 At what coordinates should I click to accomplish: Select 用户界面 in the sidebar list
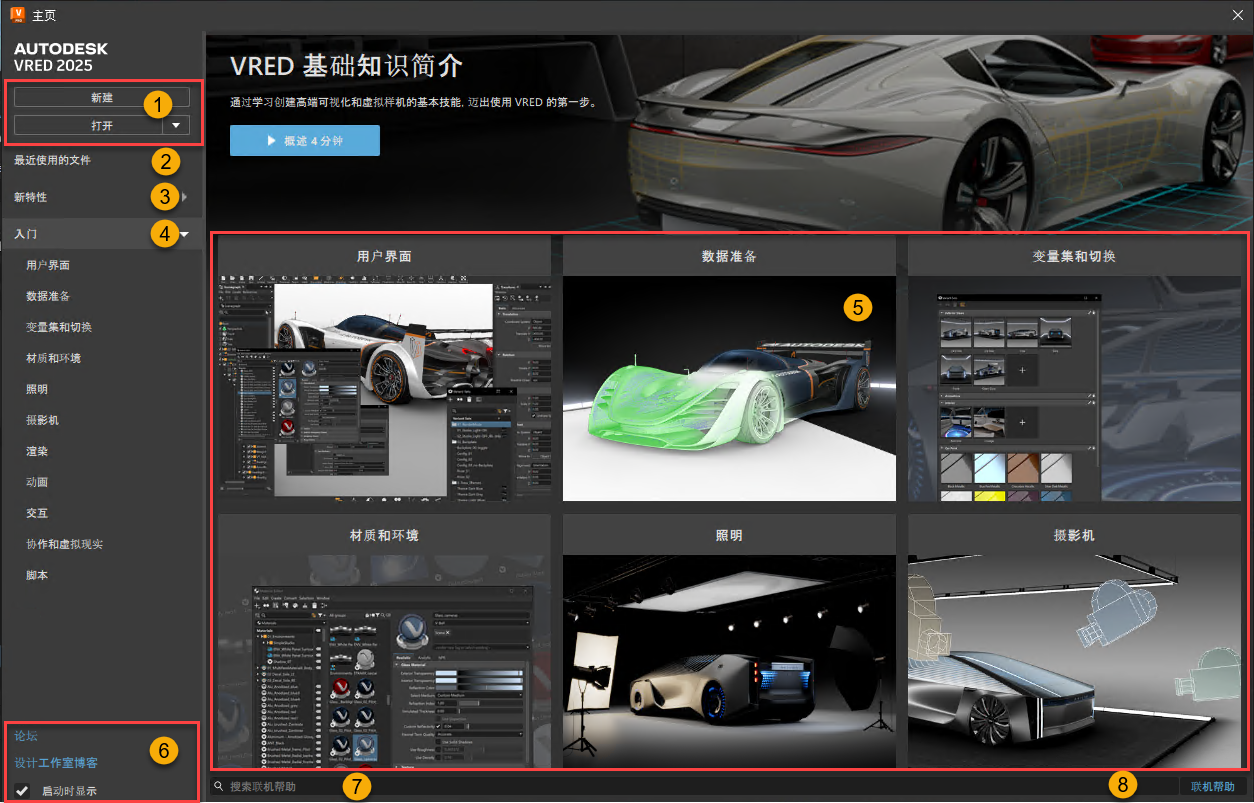48,265
